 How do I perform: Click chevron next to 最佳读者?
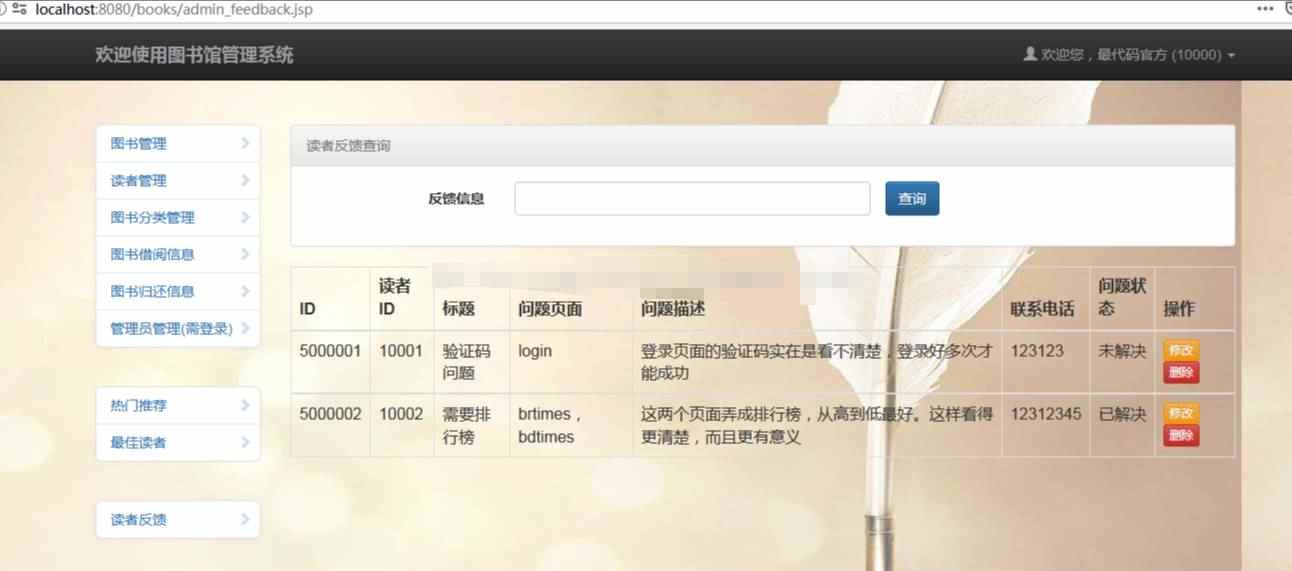(245, 442)
